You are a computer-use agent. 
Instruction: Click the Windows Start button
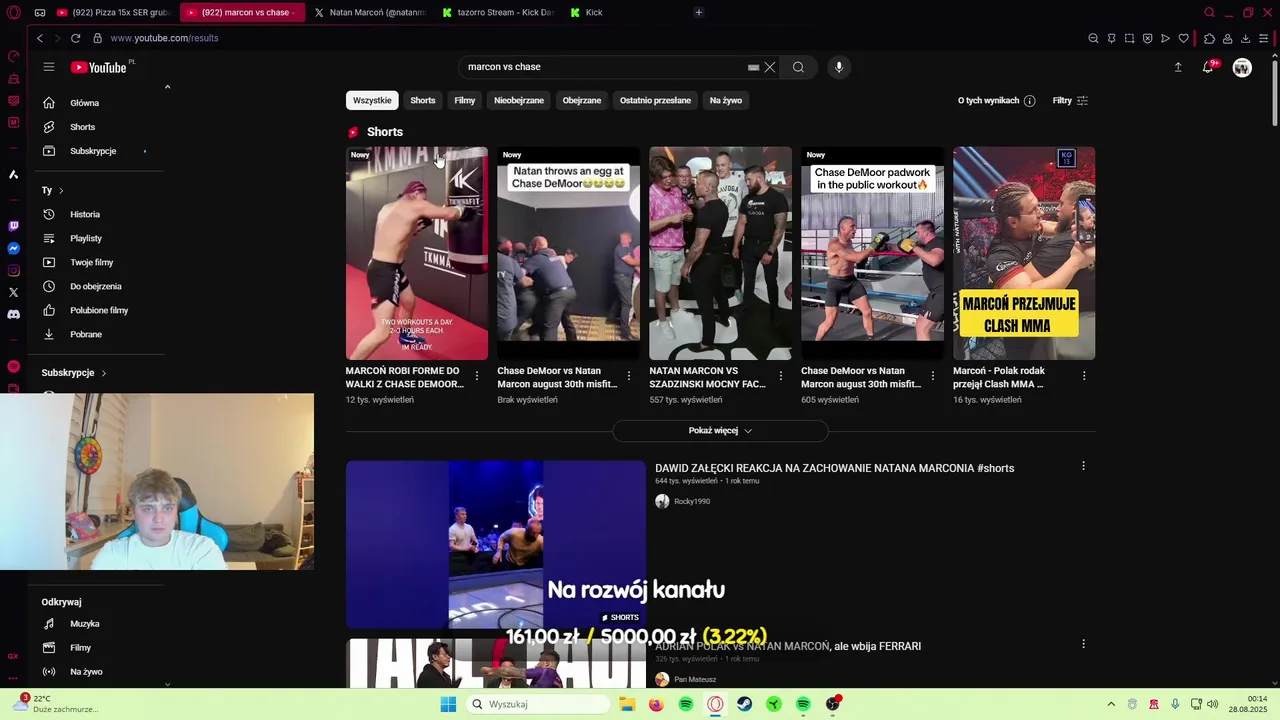click(448, 704)
